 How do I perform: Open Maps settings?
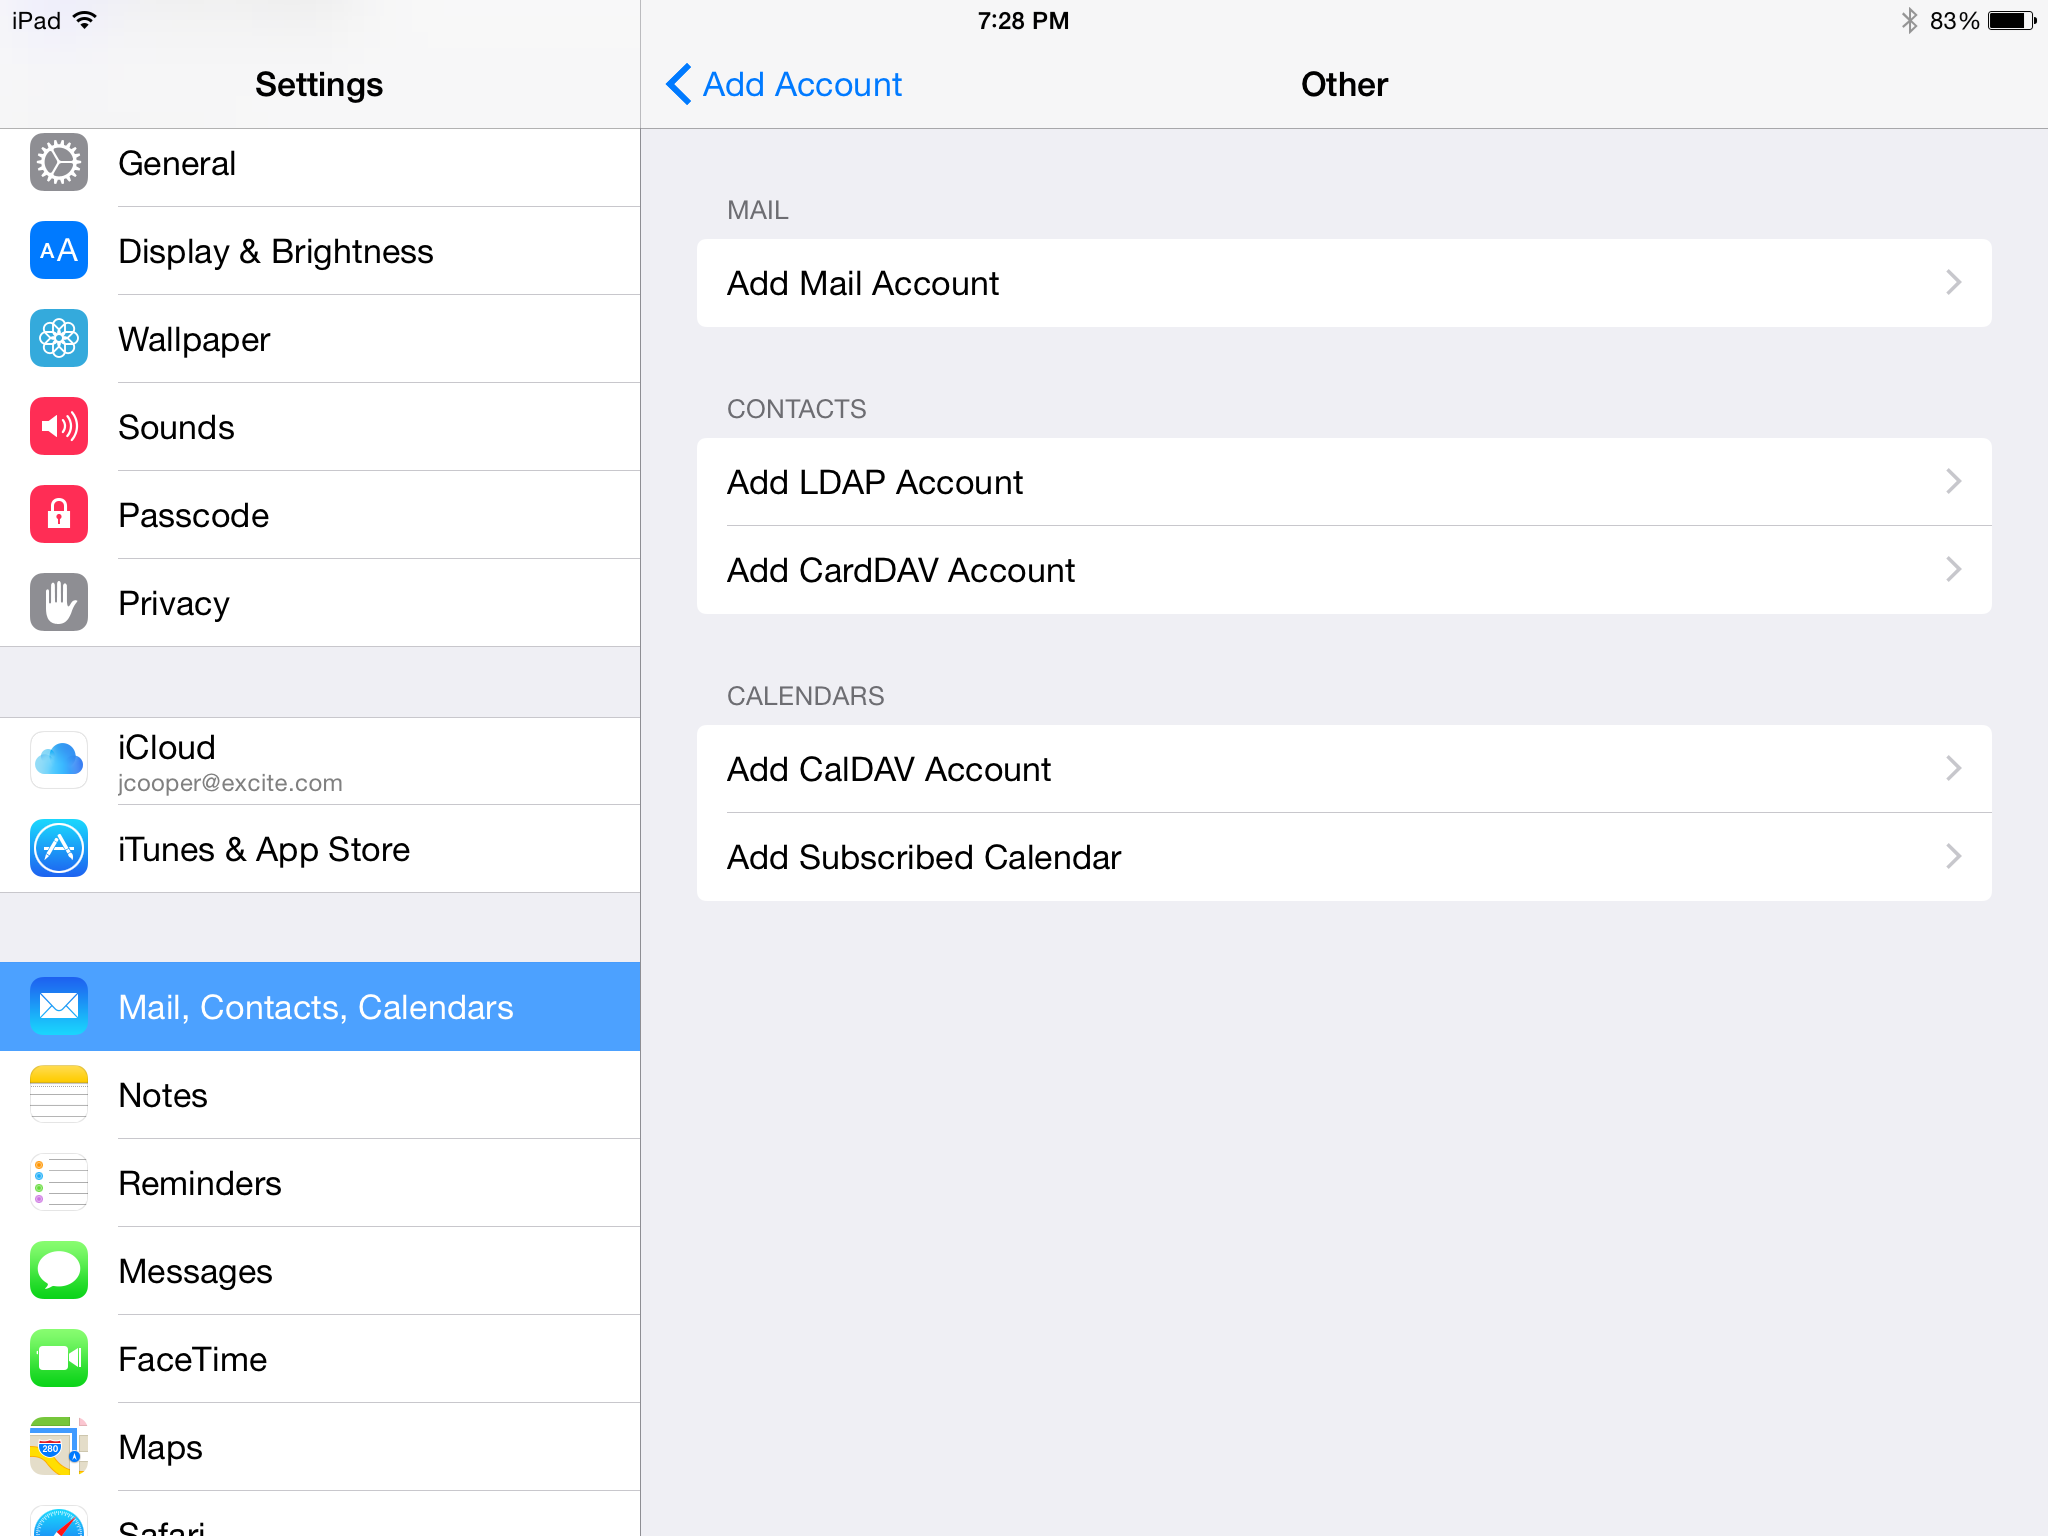pyautogui.click(x=320, y=1447)
